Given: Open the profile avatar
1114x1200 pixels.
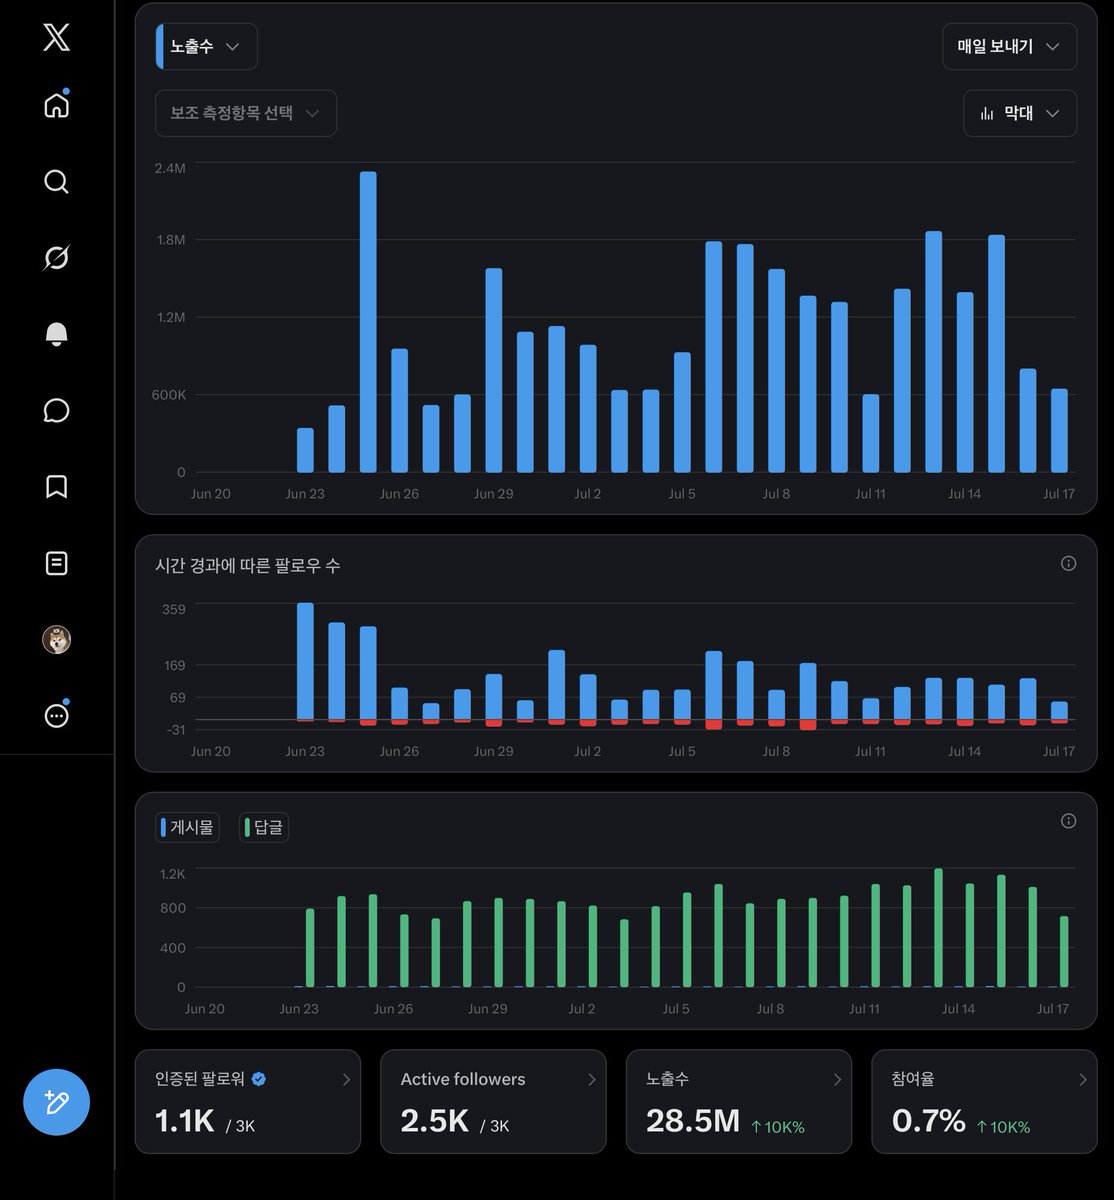Looking at the screenshot, I should (57, 639).
